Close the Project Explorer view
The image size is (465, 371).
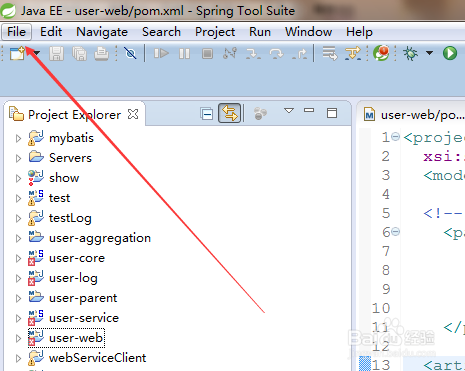[x=133, y=114]
